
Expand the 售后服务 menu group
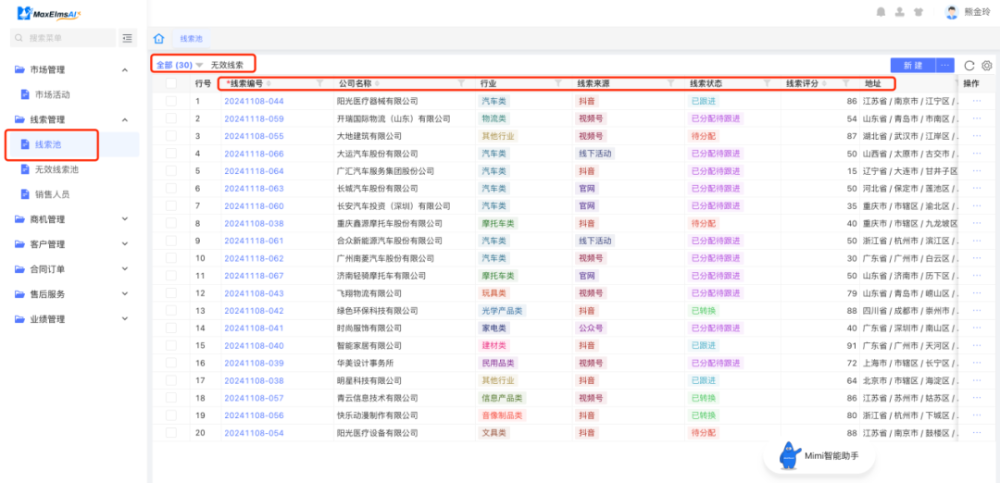coord(125,294)
